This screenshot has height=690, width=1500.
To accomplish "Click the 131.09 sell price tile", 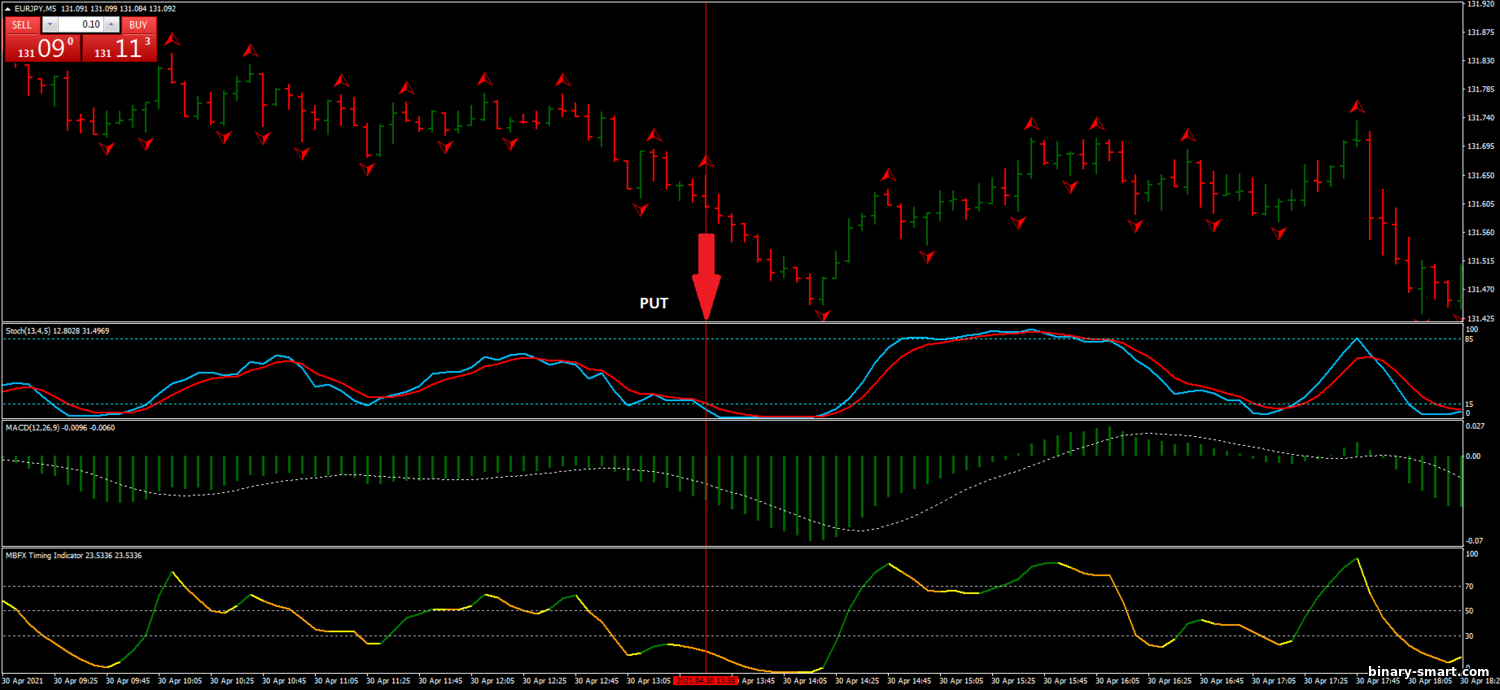I will click(41, 49).
